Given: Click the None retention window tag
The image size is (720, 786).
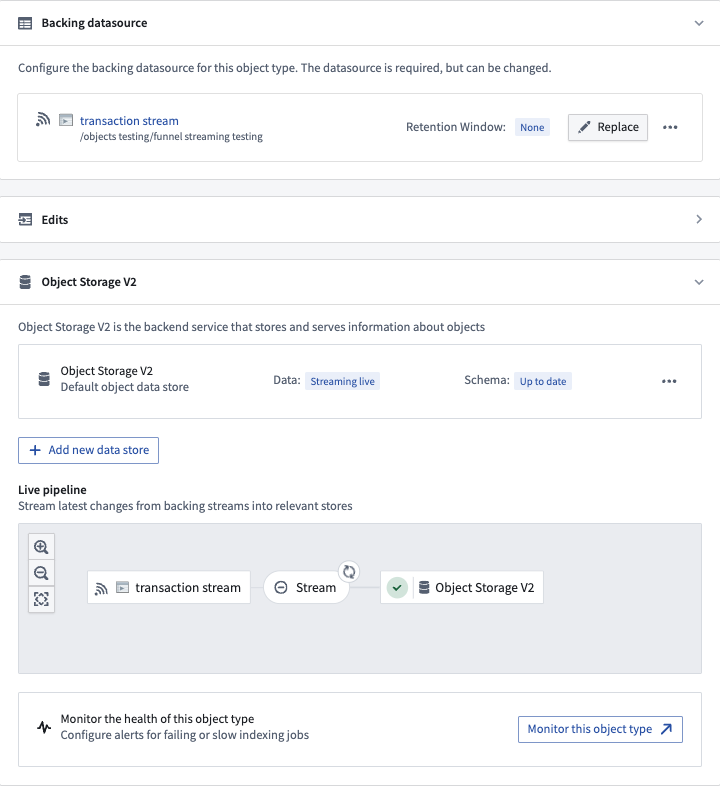Looking at the screenshot, I should pos(532,127).
